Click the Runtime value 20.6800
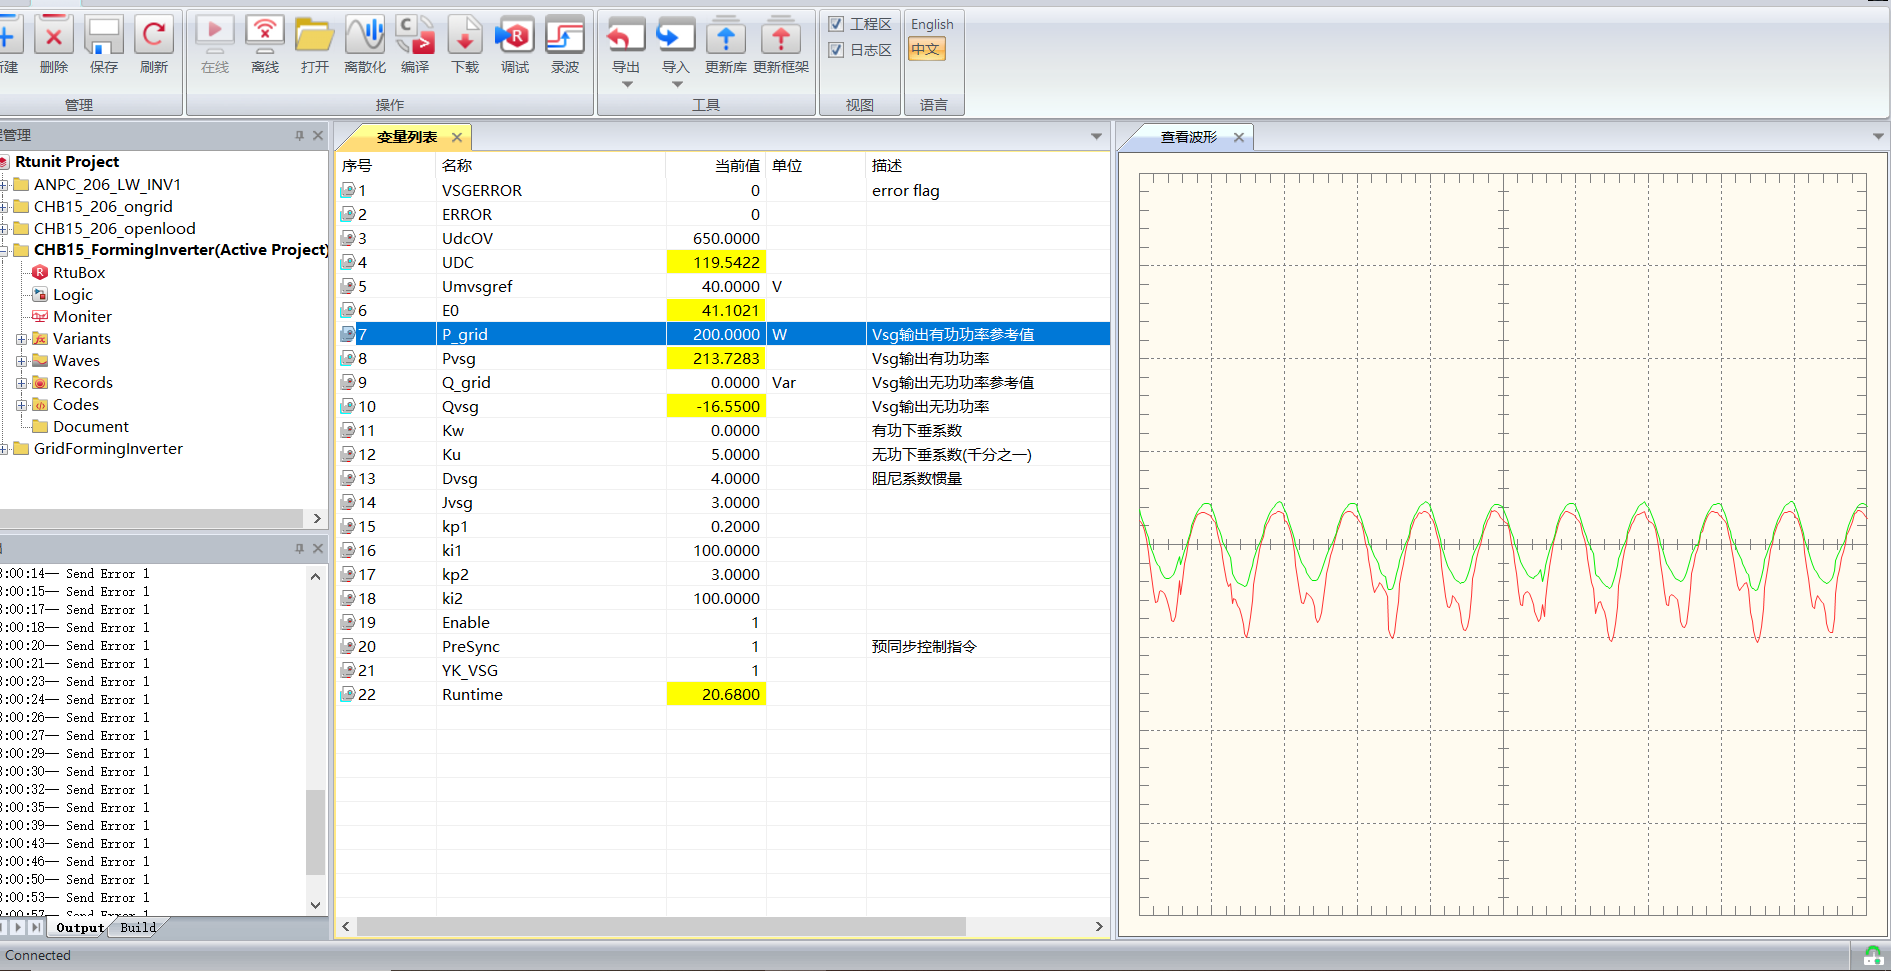The width and height of the screenshot is (1891, 971). click(x=716, y=694)
